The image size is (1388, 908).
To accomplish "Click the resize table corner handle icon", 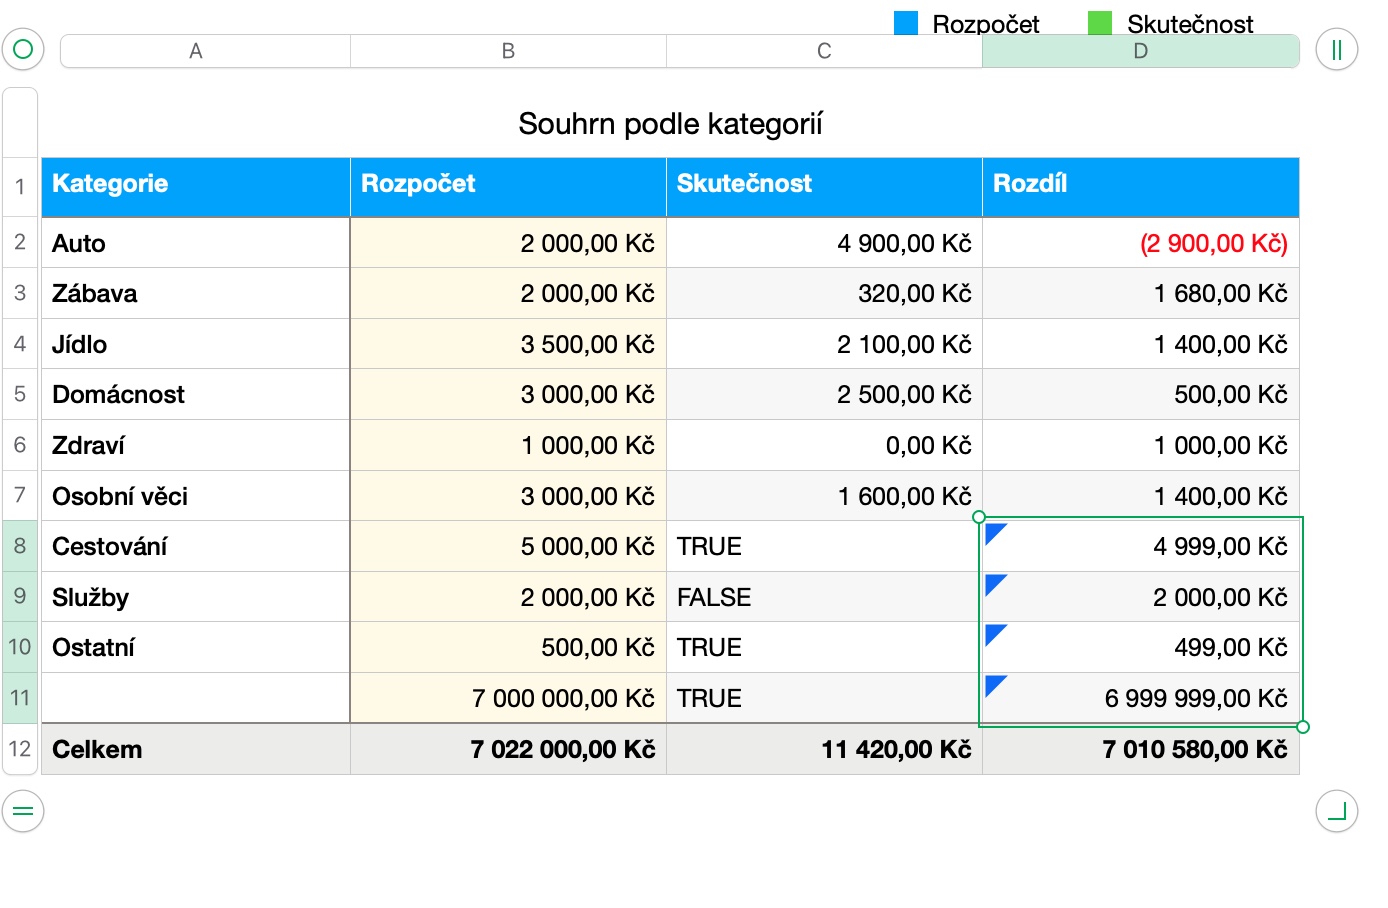I will point(1336,810).
